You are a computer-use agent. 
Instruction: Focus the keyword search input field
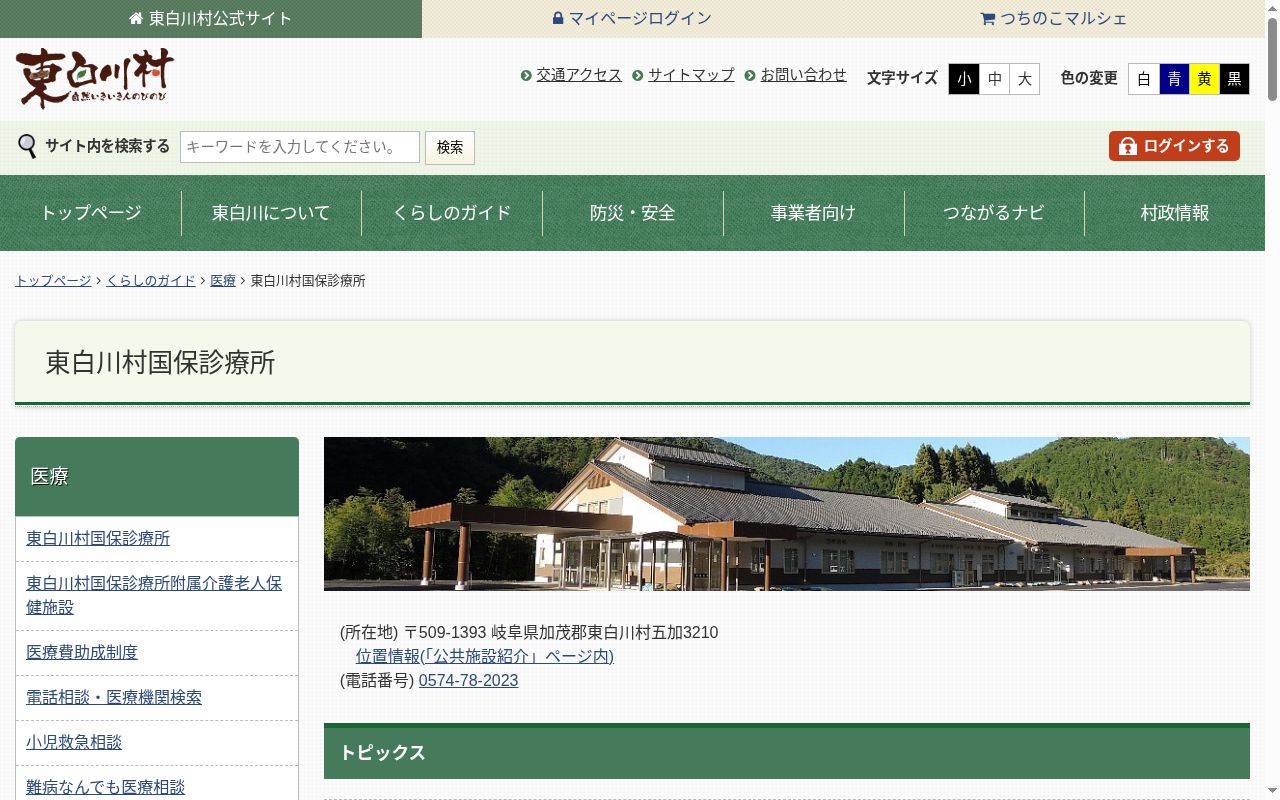[300, 147]
